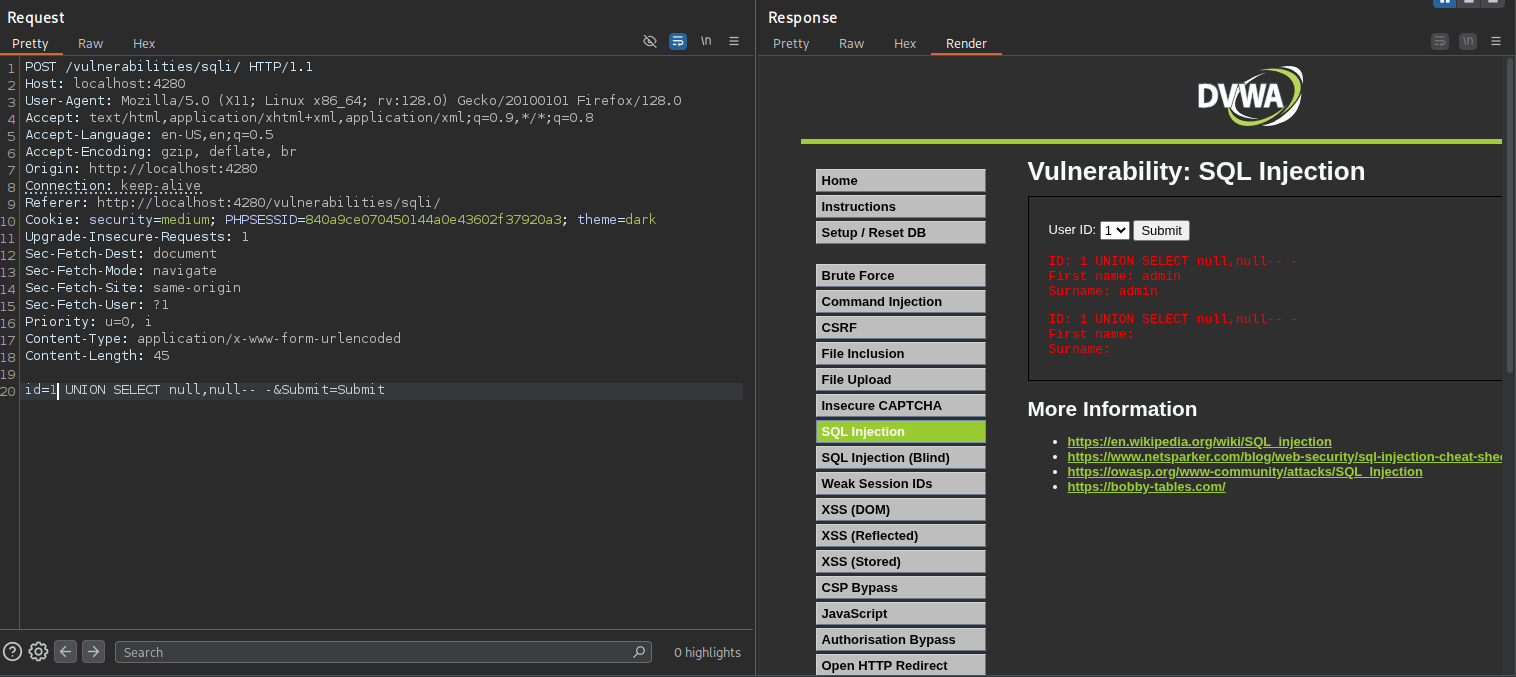Click the Submit button next to User ID
Image resolution: width=1516 pixels, height=677 pixels.
[1161, 230]
